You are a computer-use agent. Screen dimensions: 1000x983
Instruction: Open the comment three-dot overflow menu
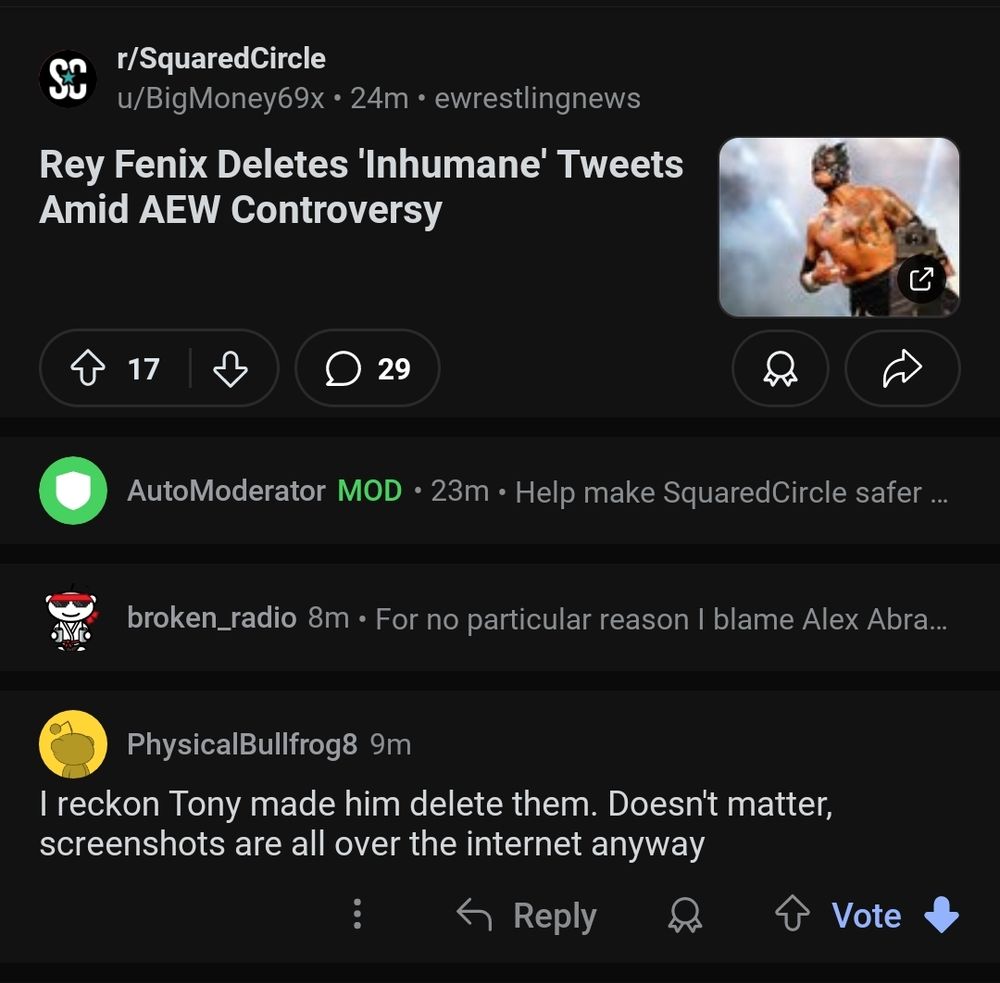click(x=357, y=915)
